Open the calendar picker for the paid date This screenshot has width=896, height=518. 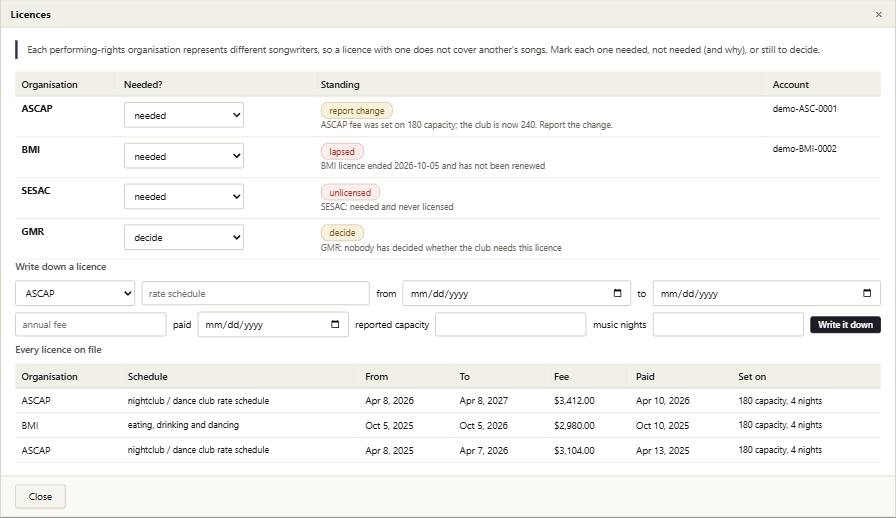point(335,324)
